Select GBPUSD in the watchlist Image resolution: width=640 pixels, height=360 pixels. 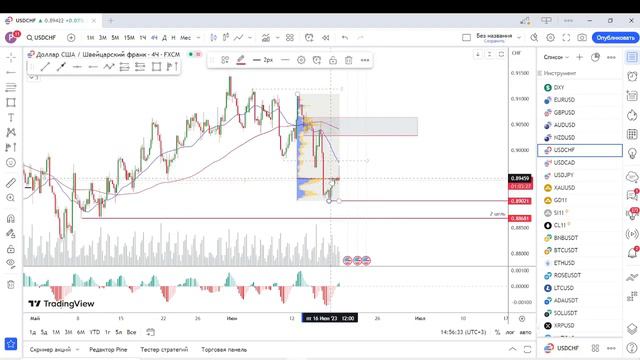[x=580, y=112]
